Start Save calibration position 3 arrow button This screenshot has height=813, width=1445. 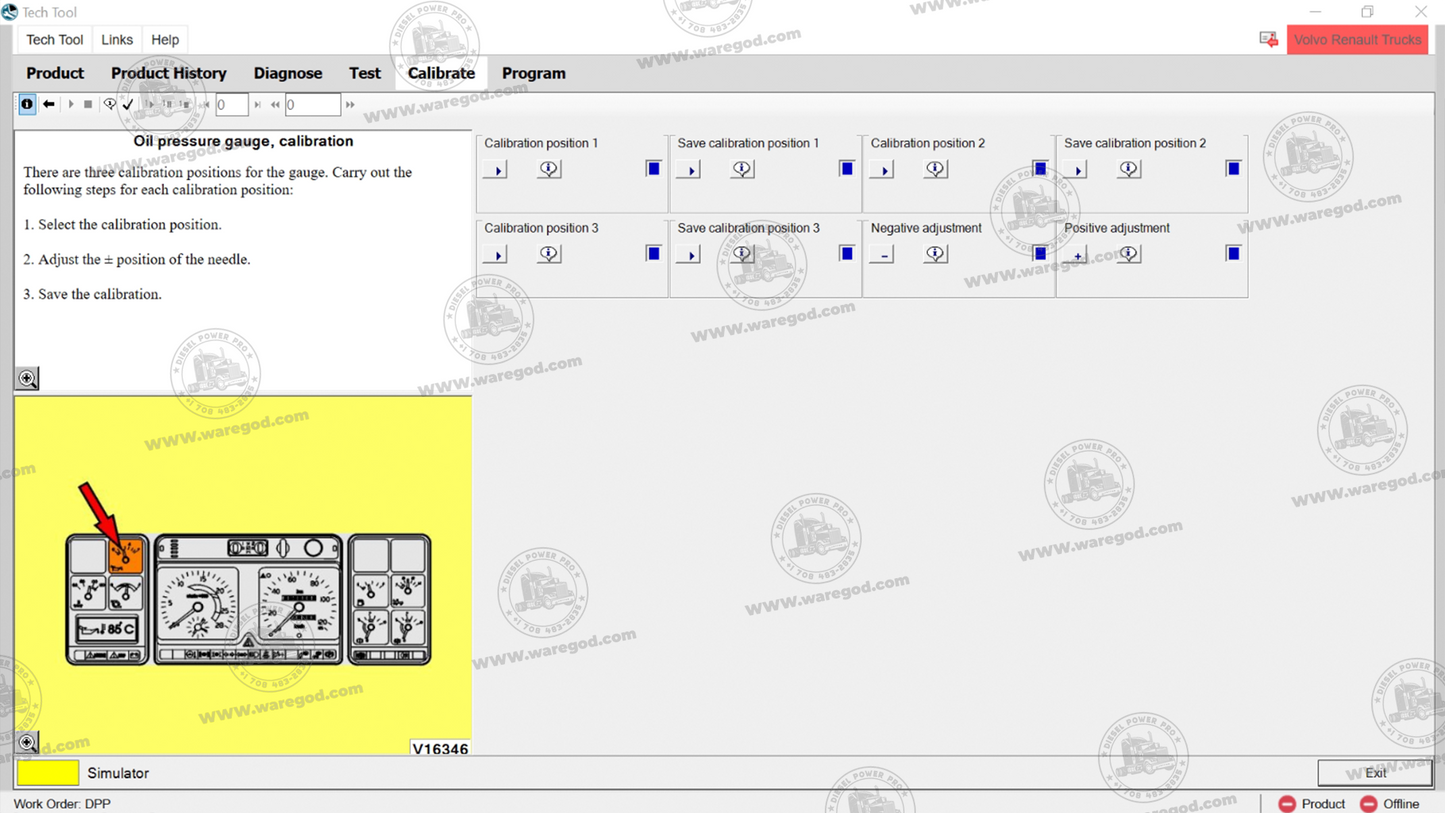point(689,255)
